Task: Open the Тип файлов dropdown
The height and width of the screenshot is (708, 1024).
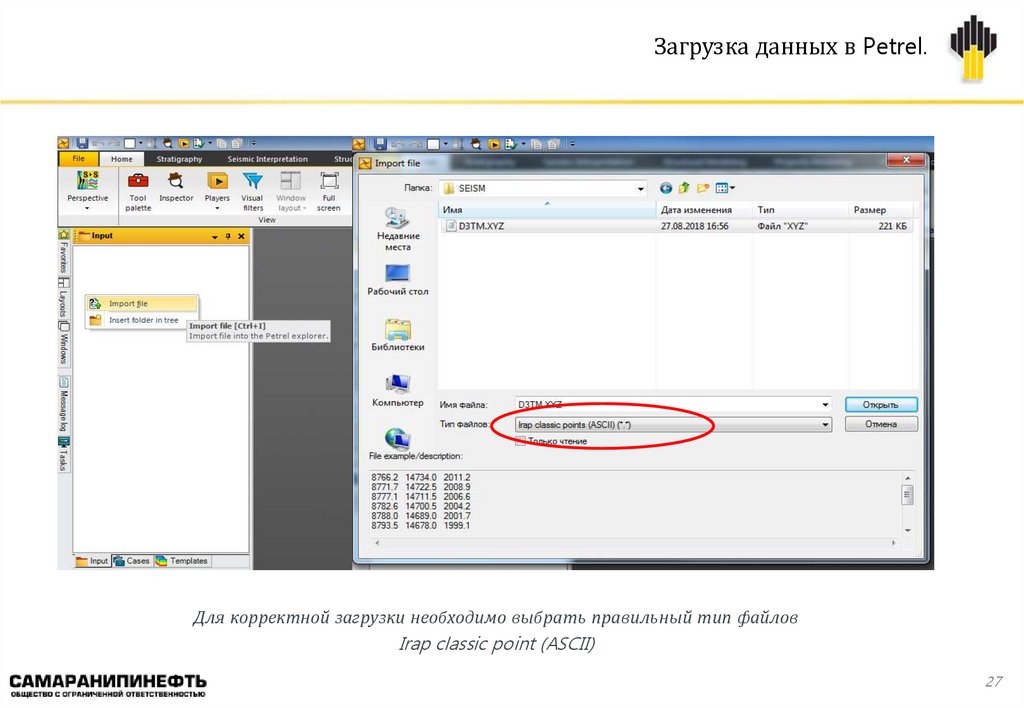Action: click(x=673, y=425)
